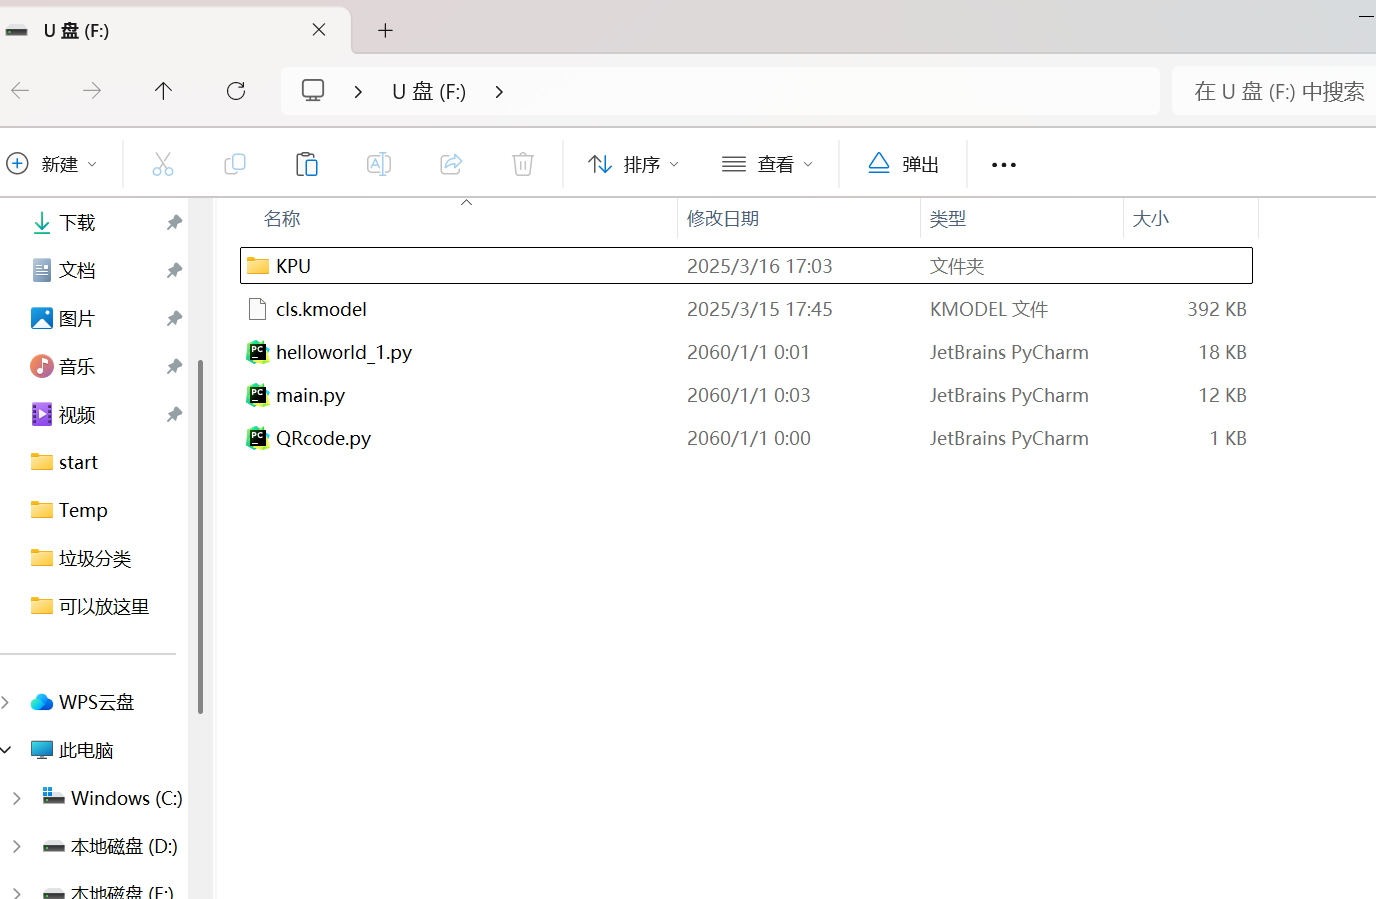Sort files by 修改日期 column header

pyautogui.click(x=723, y=219)
